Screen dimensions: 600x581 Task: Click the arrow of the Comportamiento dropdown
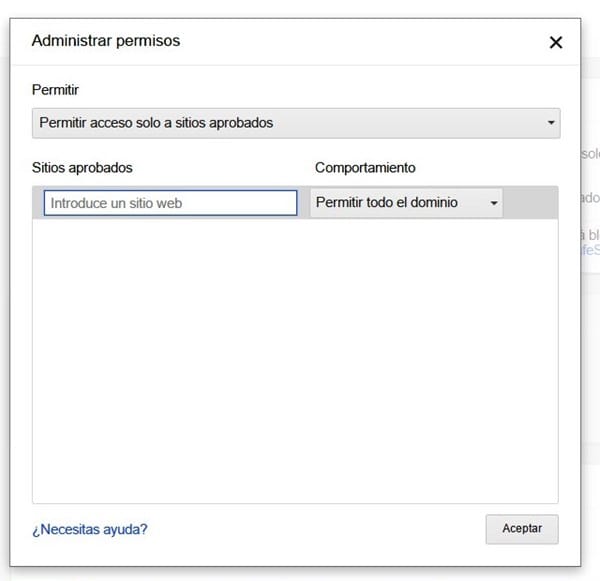tap(494, 203)
